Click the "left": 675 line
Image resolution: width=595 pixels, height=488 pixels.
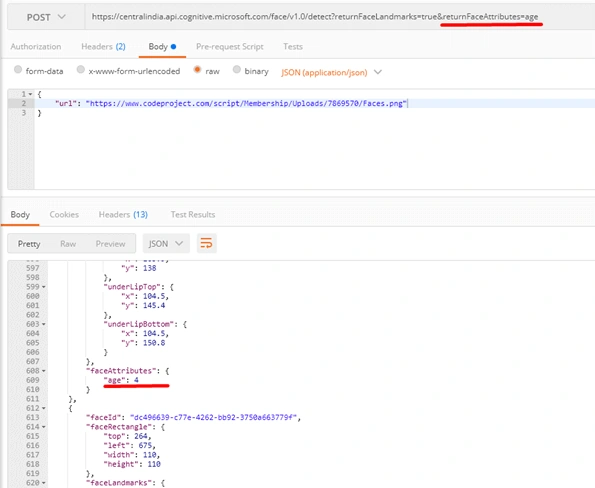pos(129,445)
